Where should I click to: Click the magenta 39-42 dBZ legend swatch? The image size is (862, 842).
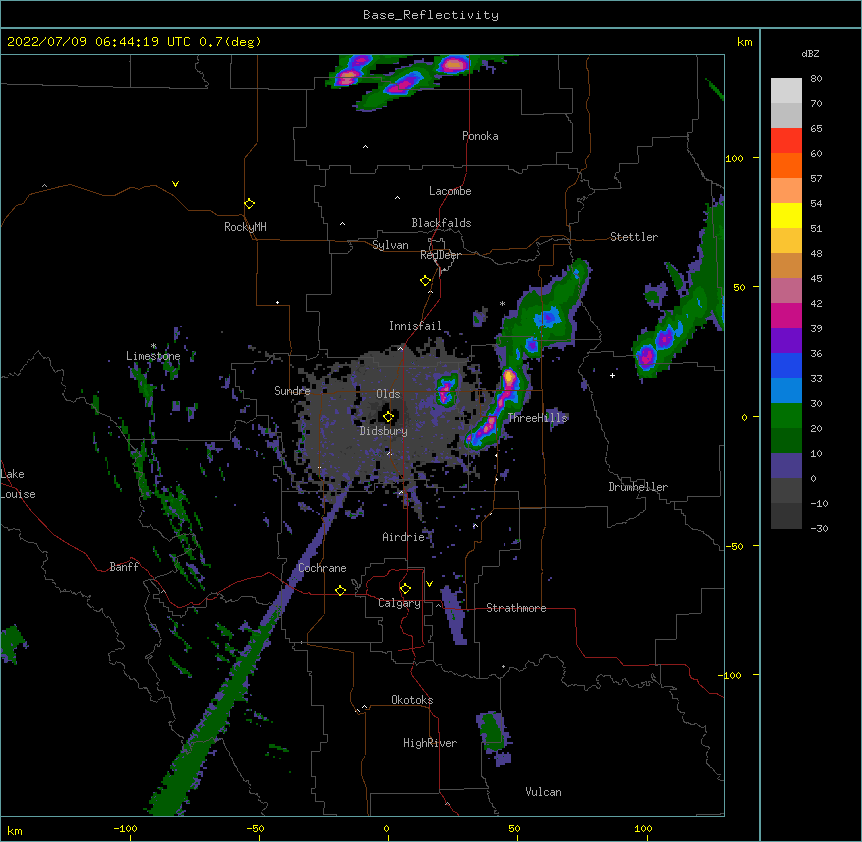click(786, 315)
